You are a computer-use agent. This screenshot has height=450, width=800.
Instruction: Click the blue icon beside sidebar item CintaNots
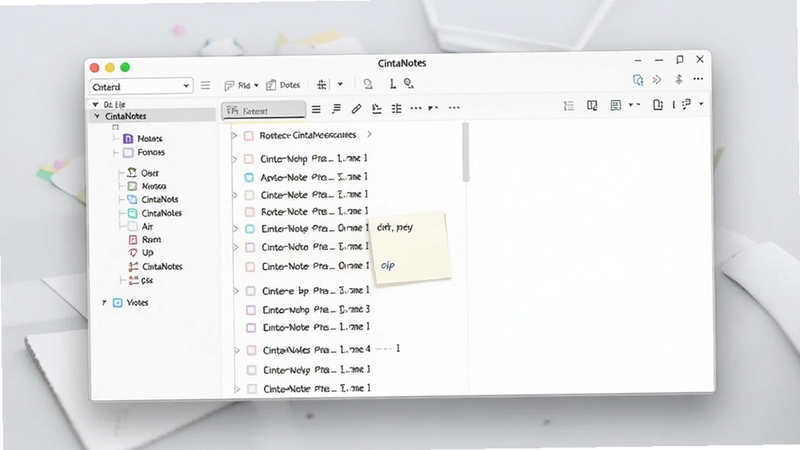click(132, 199)
